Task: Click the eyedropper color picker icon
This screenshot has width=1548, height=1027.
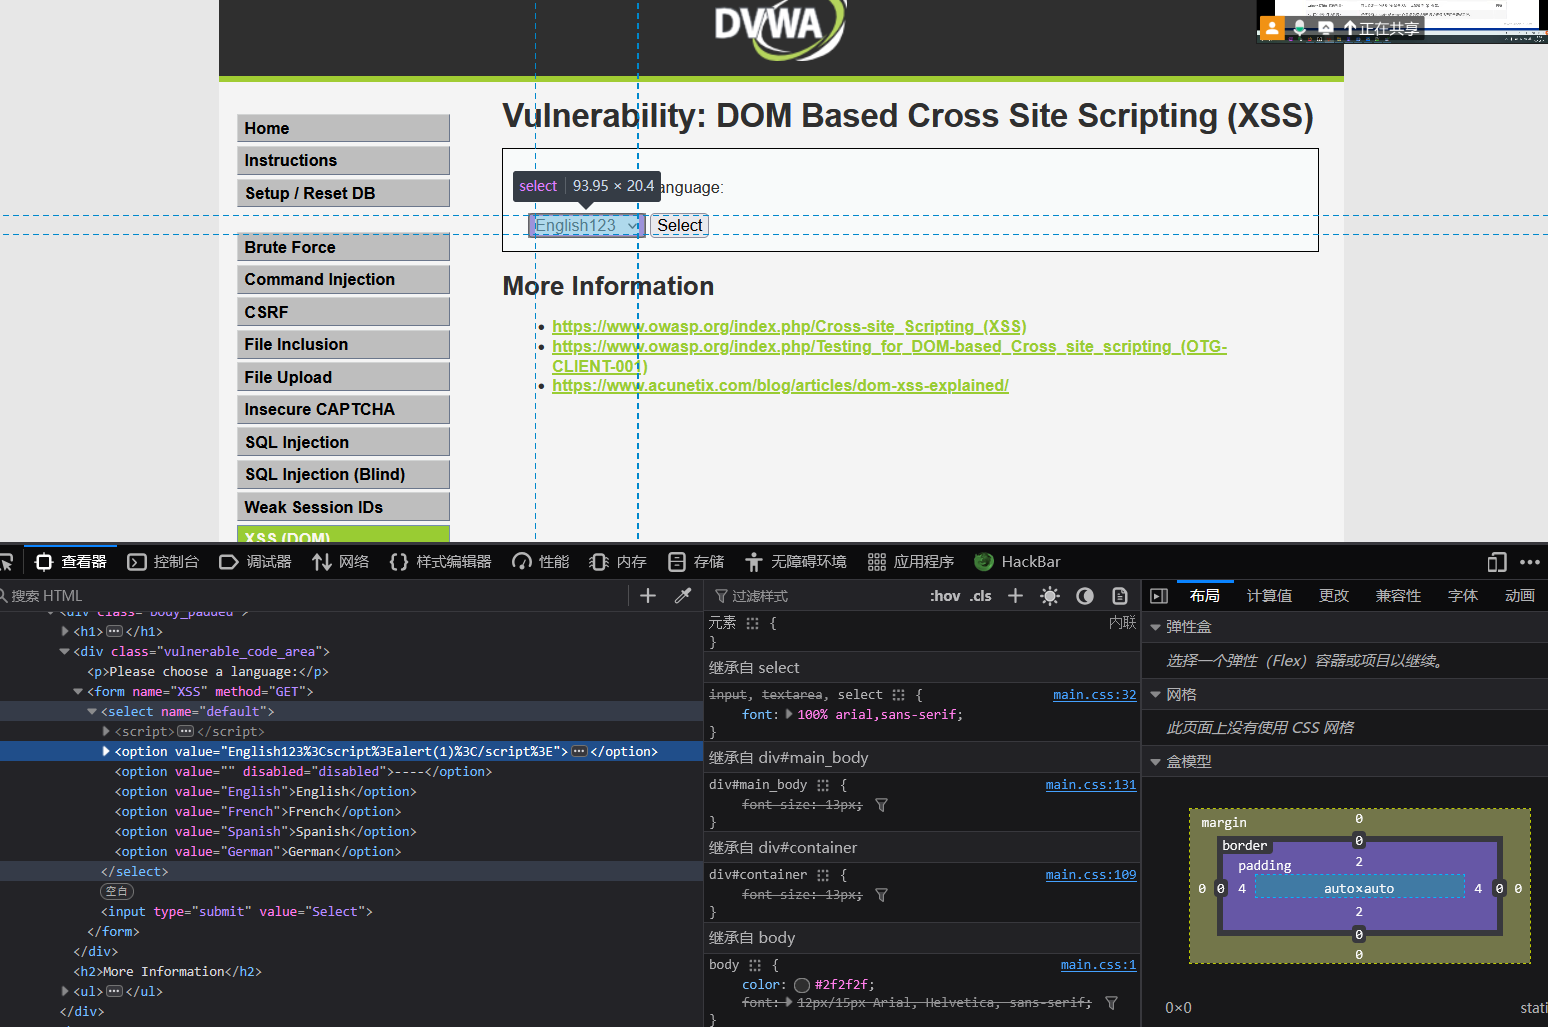Action: 683,596
